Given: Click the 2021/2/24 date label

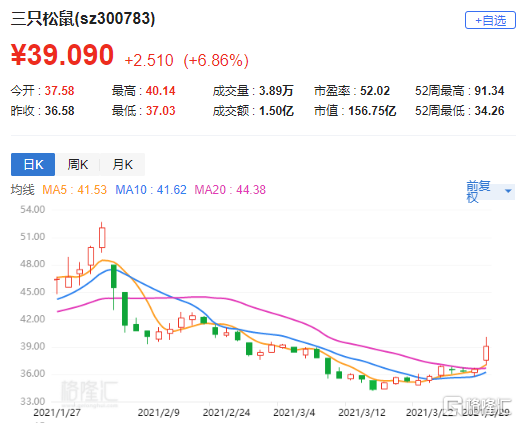Looking at the screenshot, I should click(x=226, y=412).
